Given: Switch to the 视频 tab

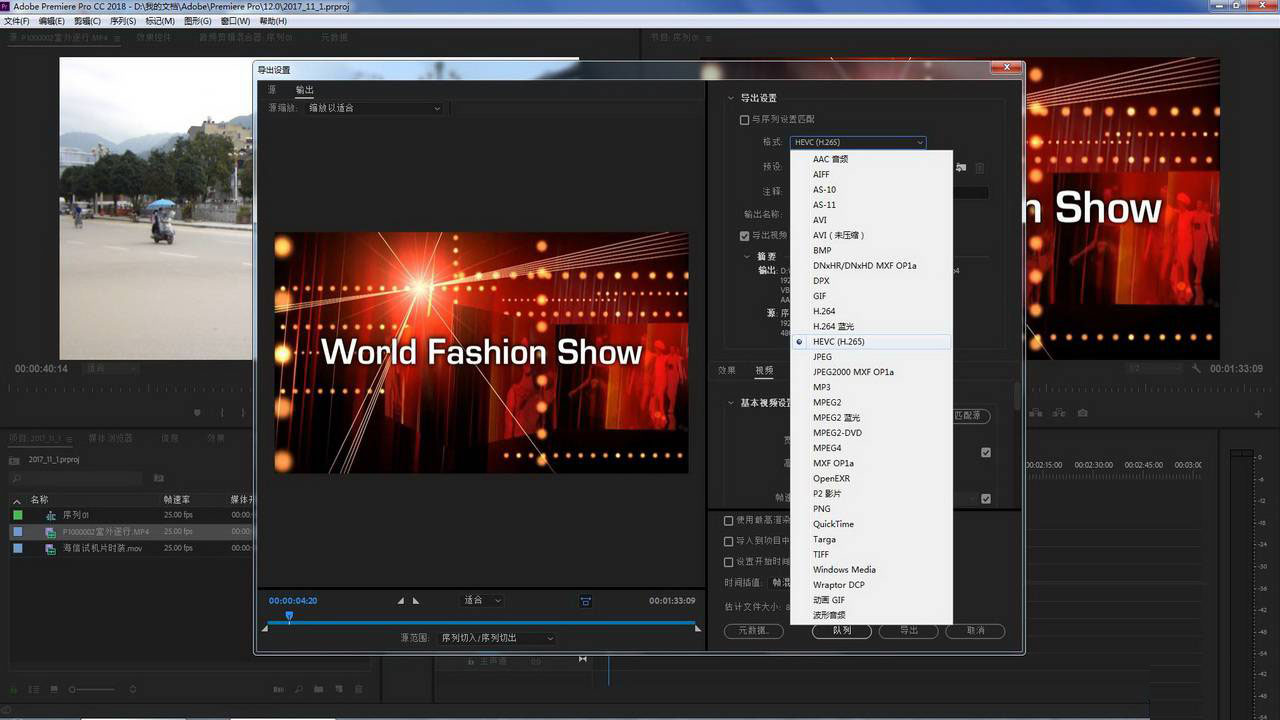Looking at the screenshot, I should 764,371.
